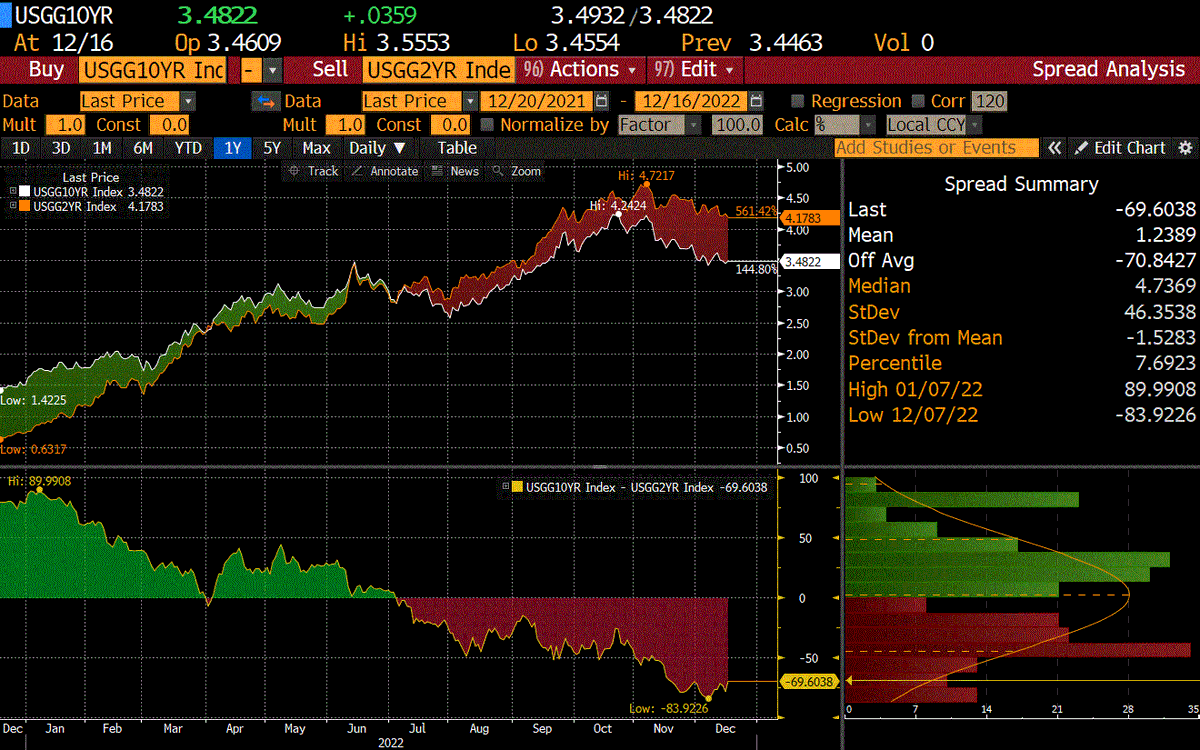
Task: Click the 3.4822 white price tag
Action: [x=811, y=261]
